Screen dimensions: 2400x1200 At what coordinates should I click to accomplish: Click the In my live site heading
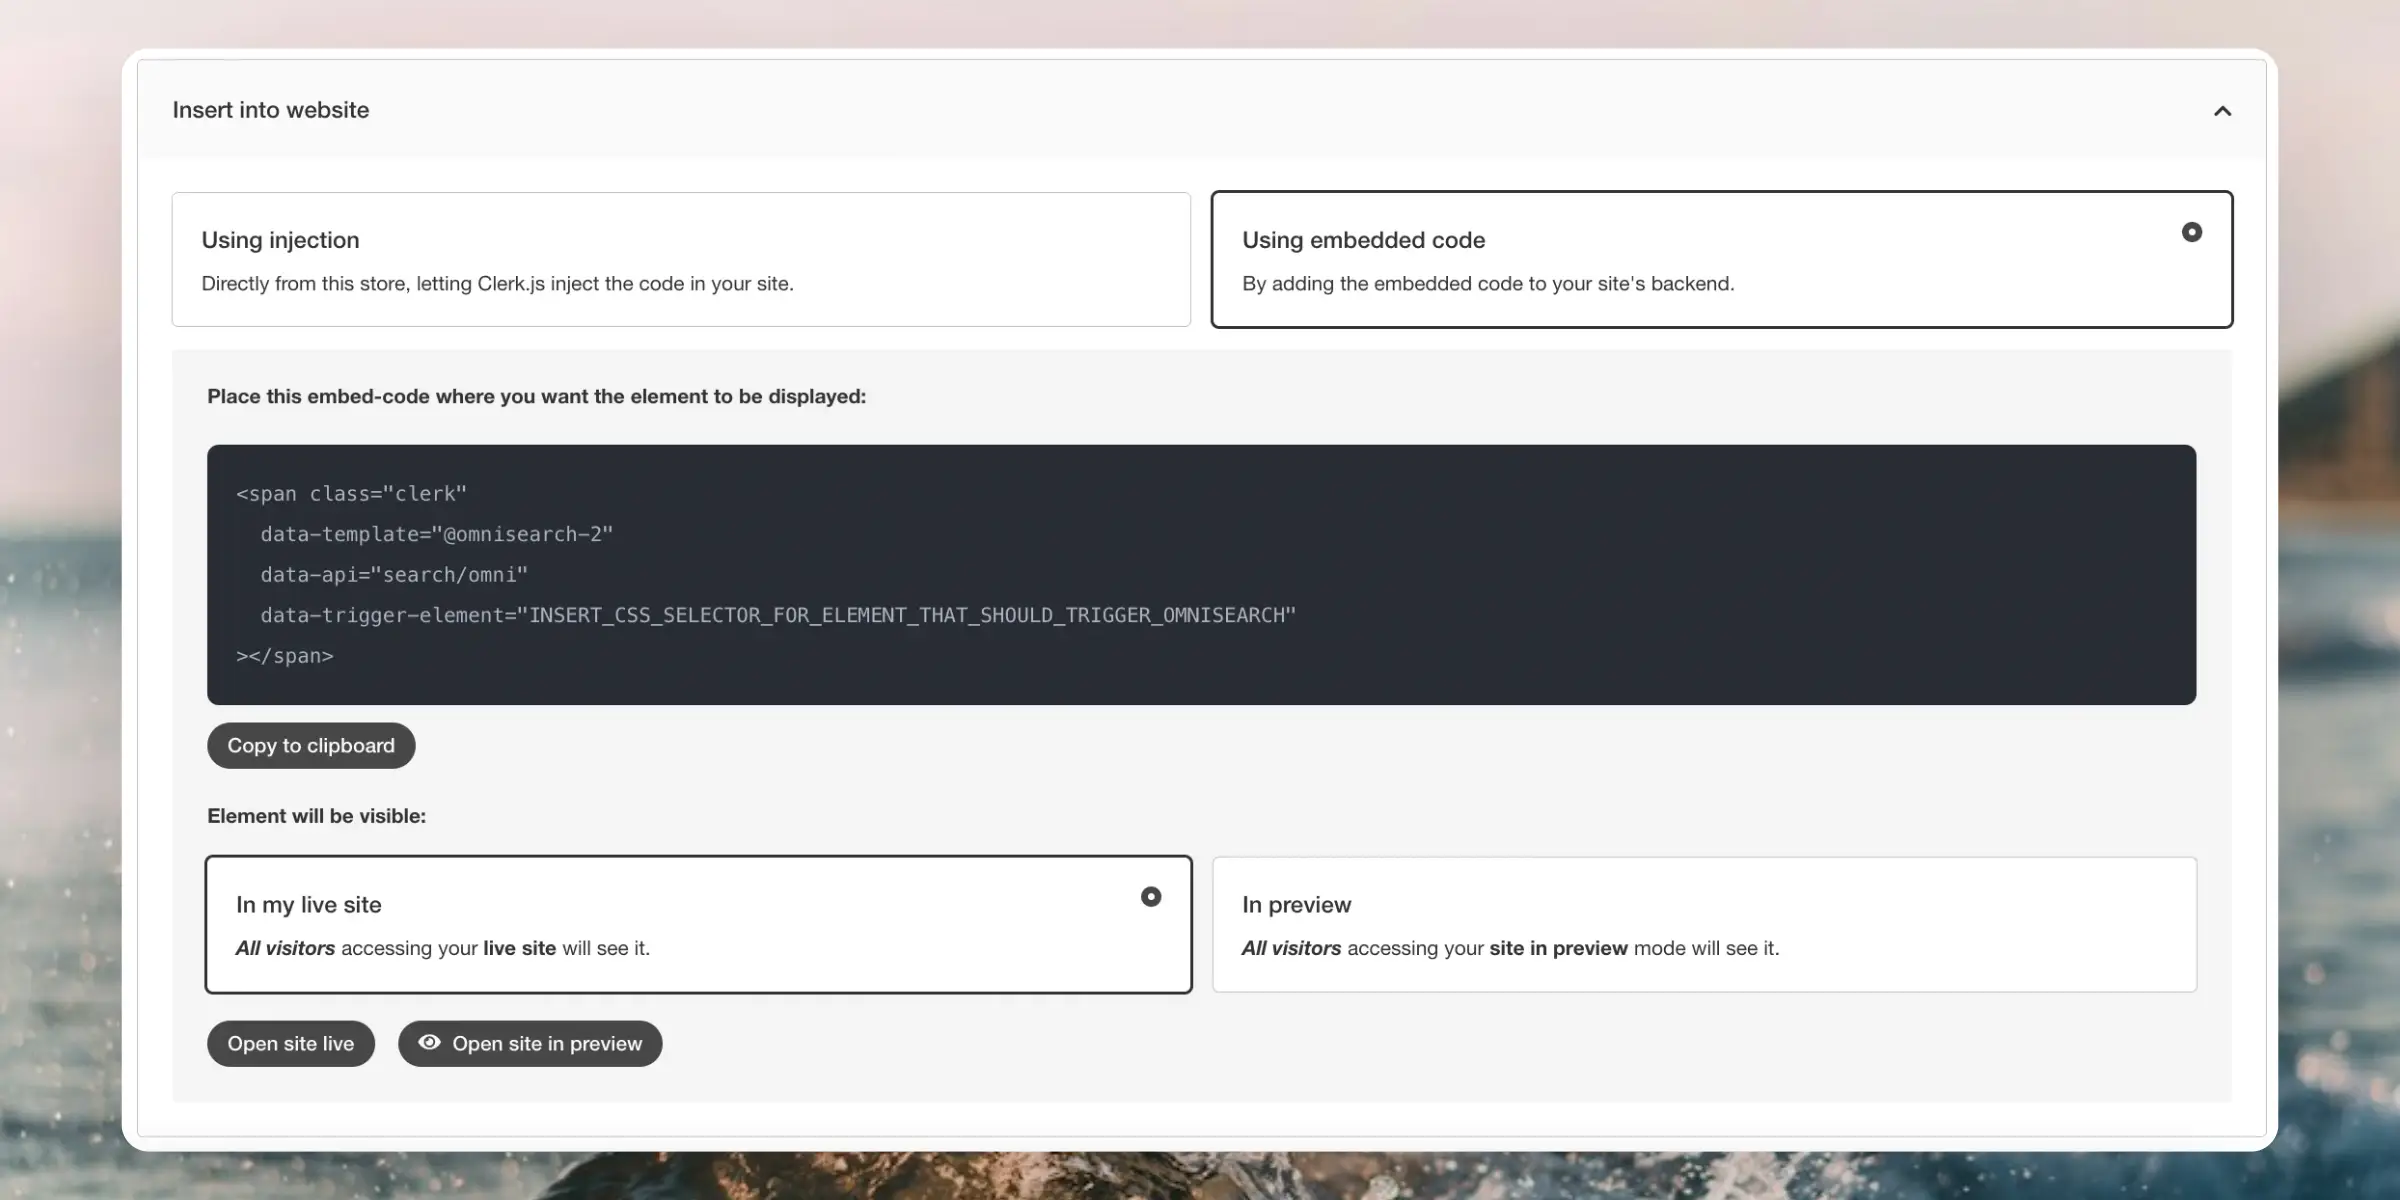pyautogui.click(x=308, y=905)
